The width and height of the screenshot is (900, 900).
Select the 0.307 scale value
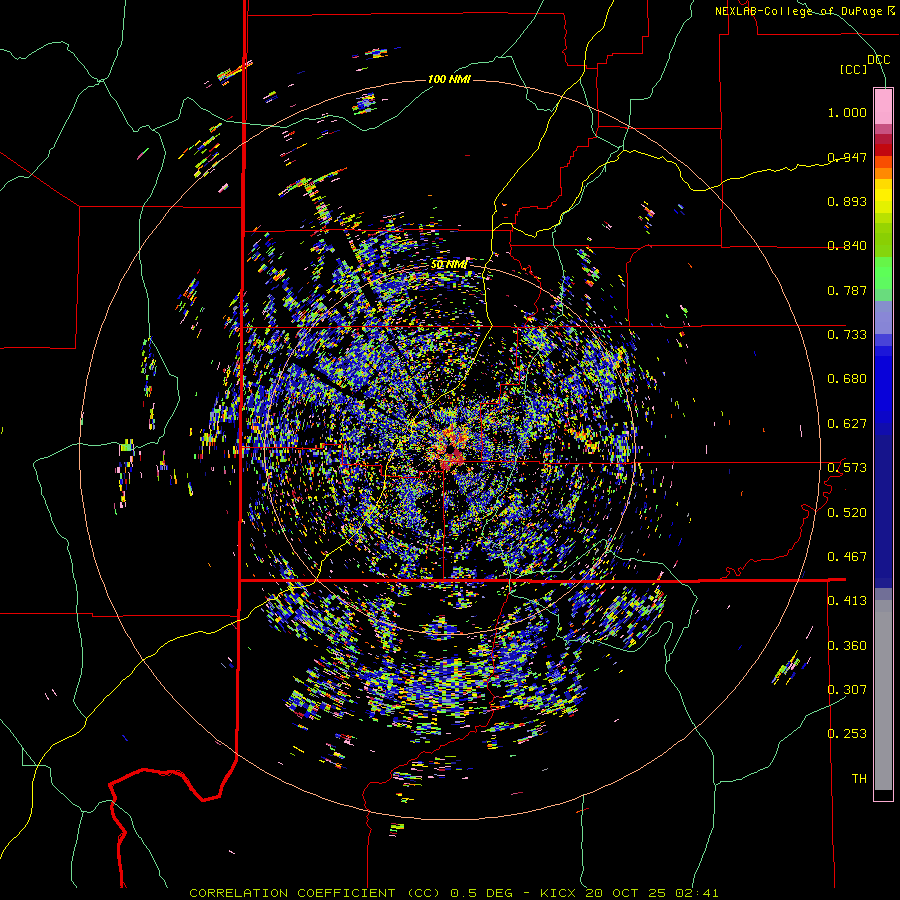[x=847, y=690]
